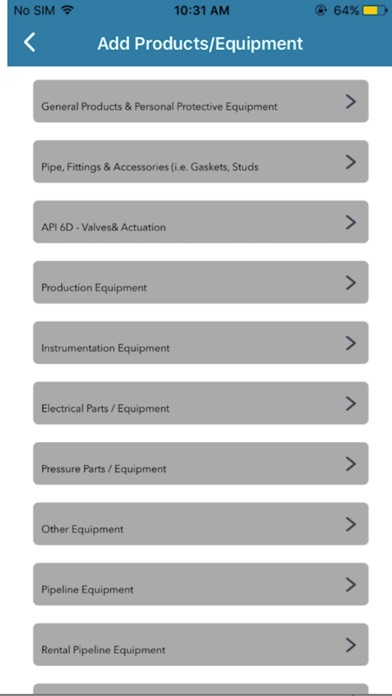Tap chevron next to Pressure Parts / Equipment
The height and width of the screenshot is (696, 392).
[x=351, y=464]
